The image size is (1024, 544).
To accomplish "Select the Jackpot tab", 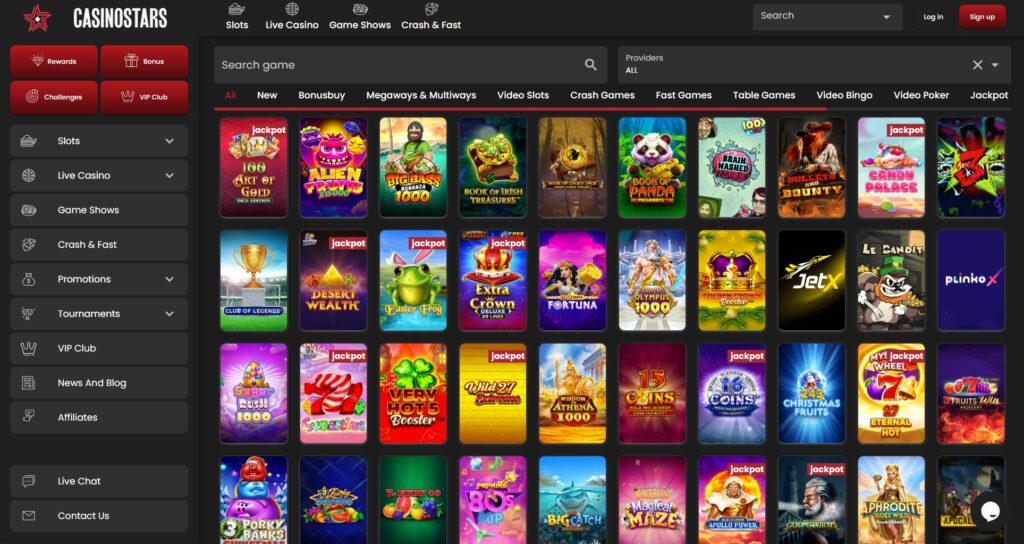I will (989, 95).
